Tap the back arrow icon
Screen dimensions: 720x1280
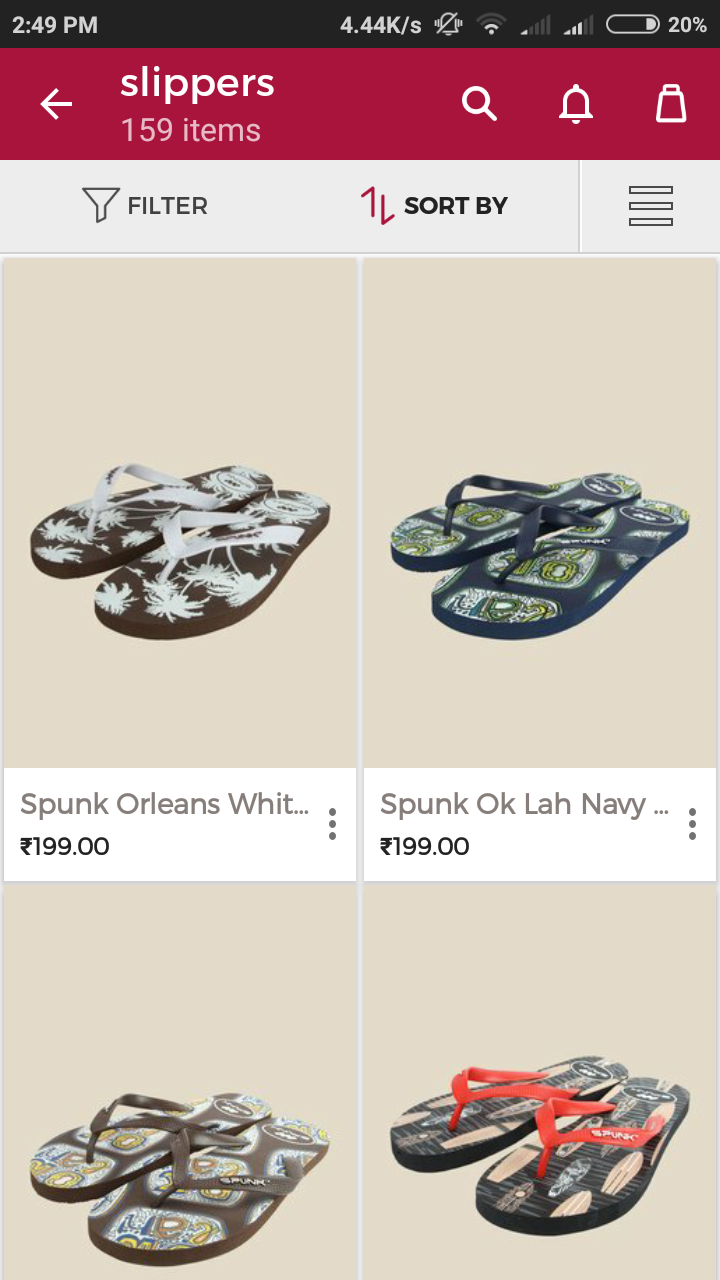56,104
